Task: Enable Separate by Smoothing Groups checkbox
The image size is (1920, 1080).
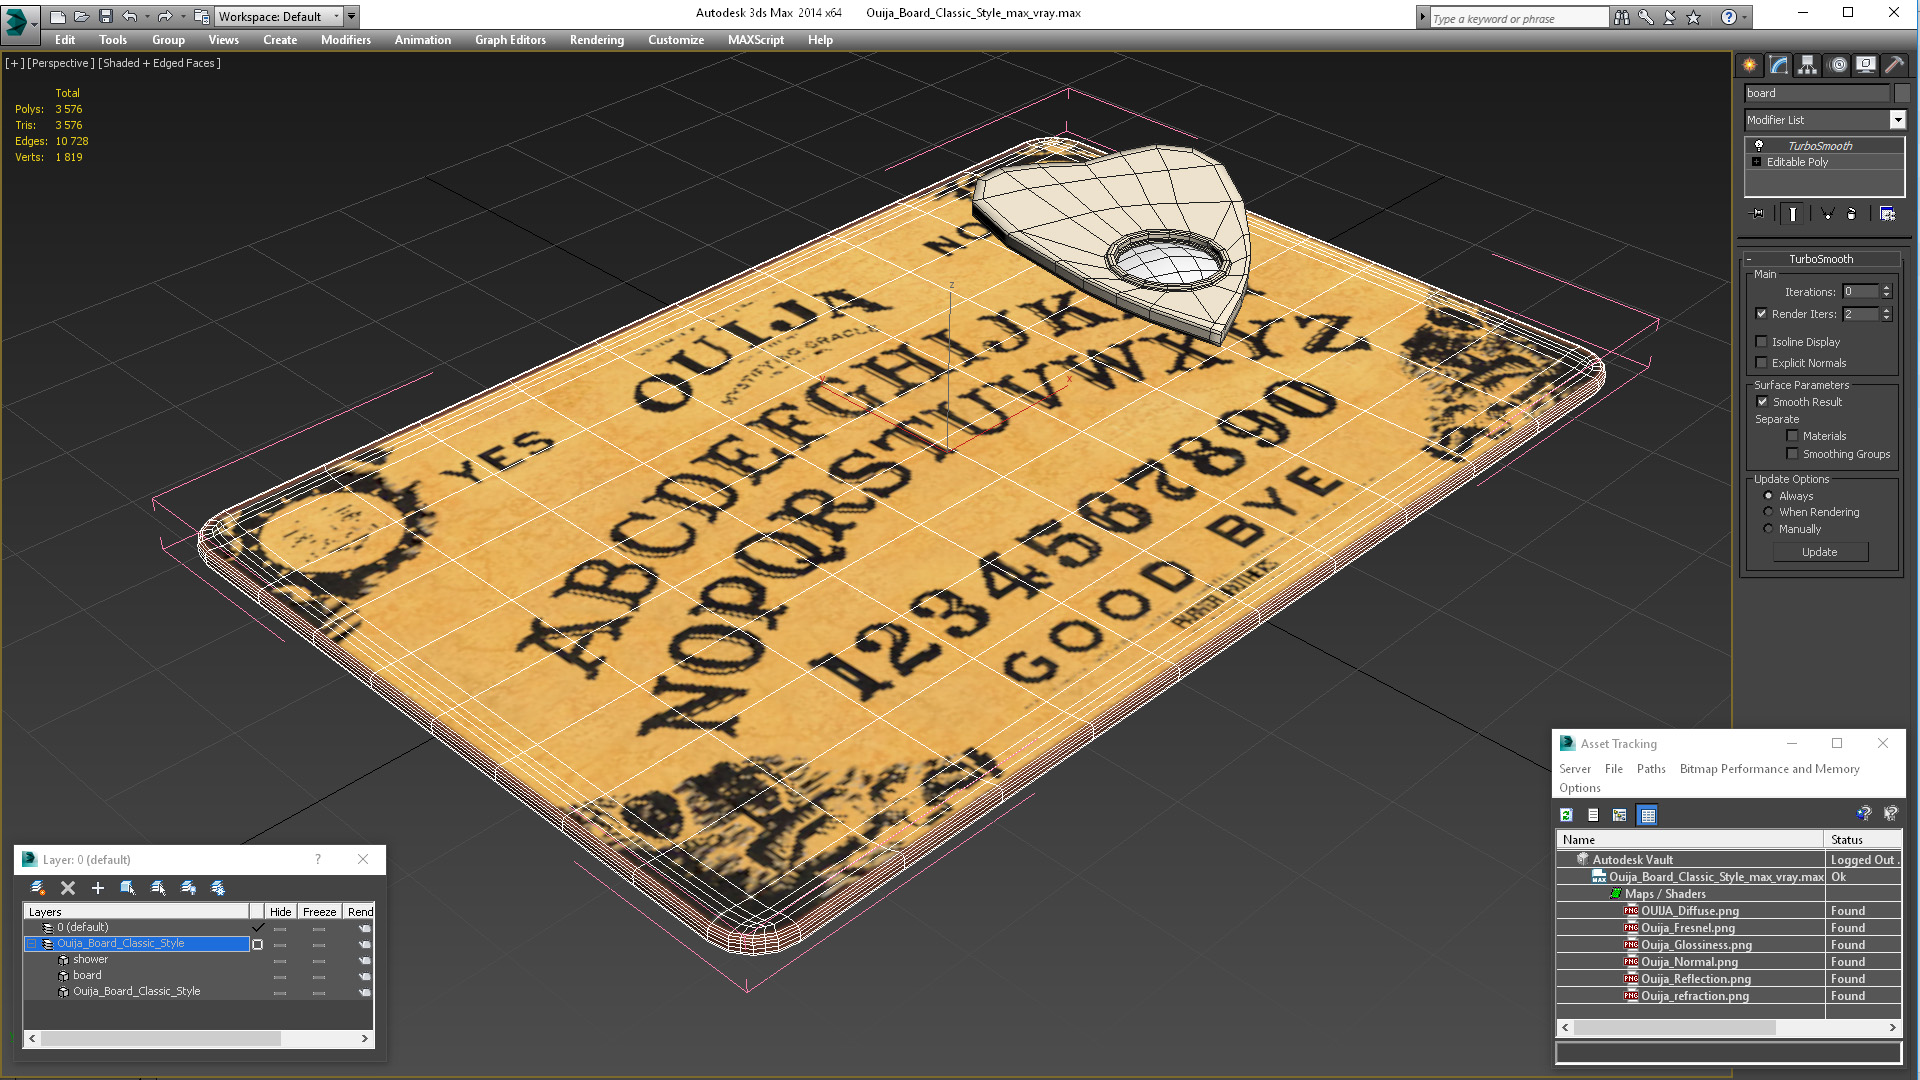Action: pyautogui.click(x=1793, y=454)
